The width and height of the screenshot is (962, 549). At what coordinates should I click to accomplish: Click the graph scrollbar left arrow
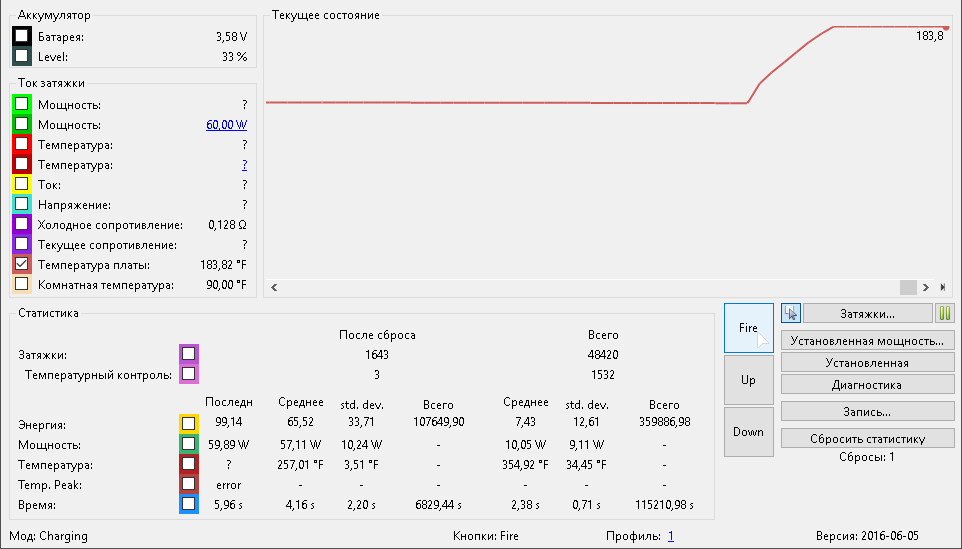click(x=274, y=287)
